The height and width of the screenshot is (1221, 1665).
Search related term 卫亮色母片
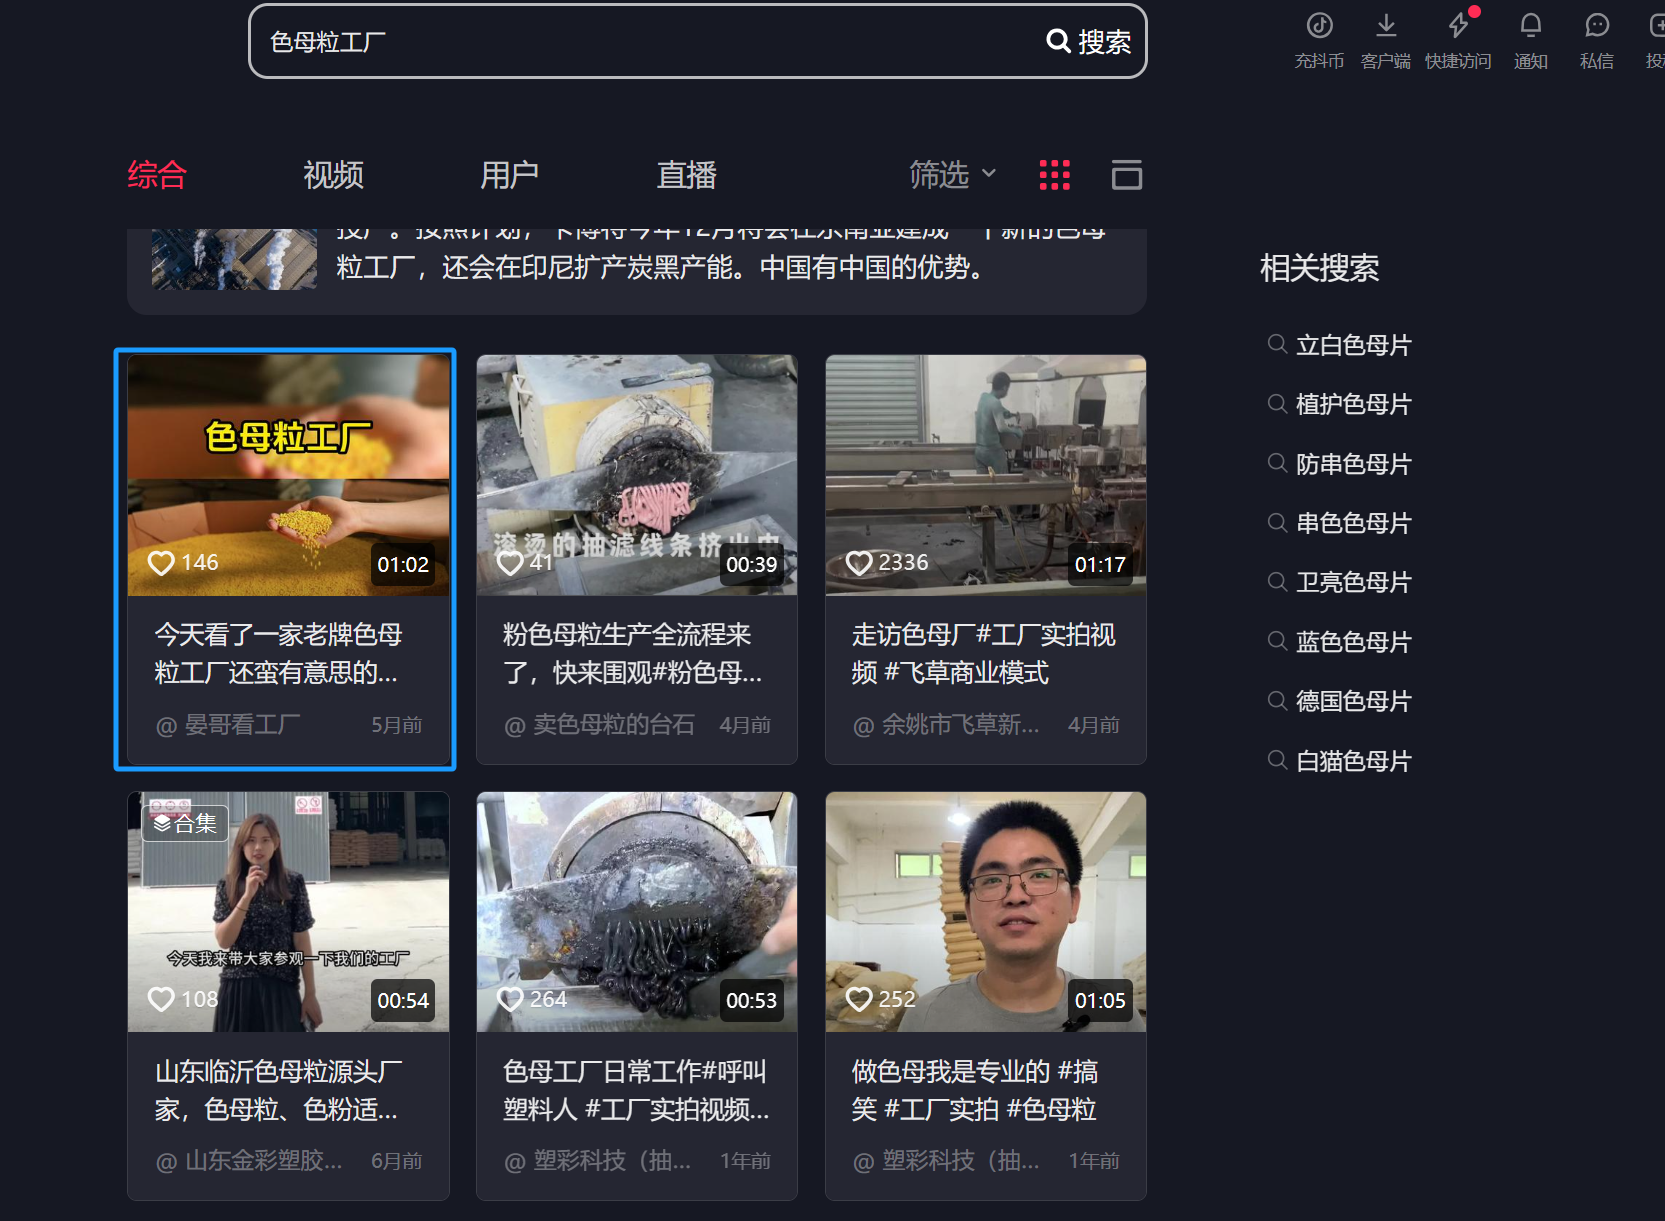1353,582
